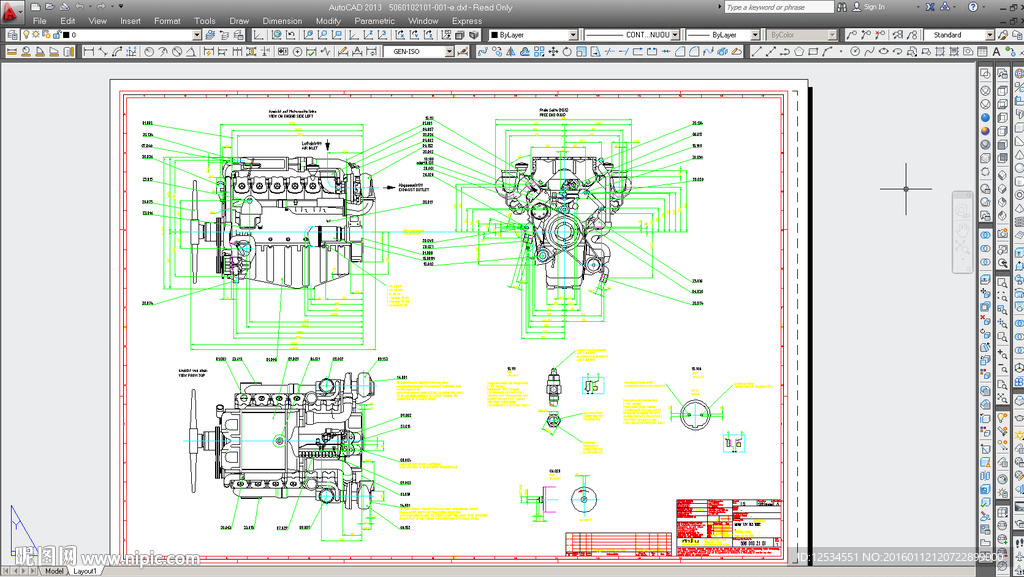Click the Rotate tool icon
This screenshot has height=577, width=1024.
tap(567, 52)
